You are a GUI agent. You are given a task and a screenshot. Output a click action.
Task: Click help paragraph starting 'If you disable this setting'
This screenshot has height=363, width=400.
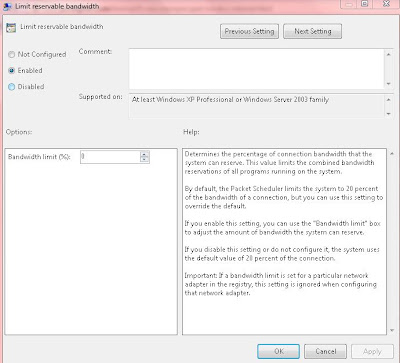[282, 254]
